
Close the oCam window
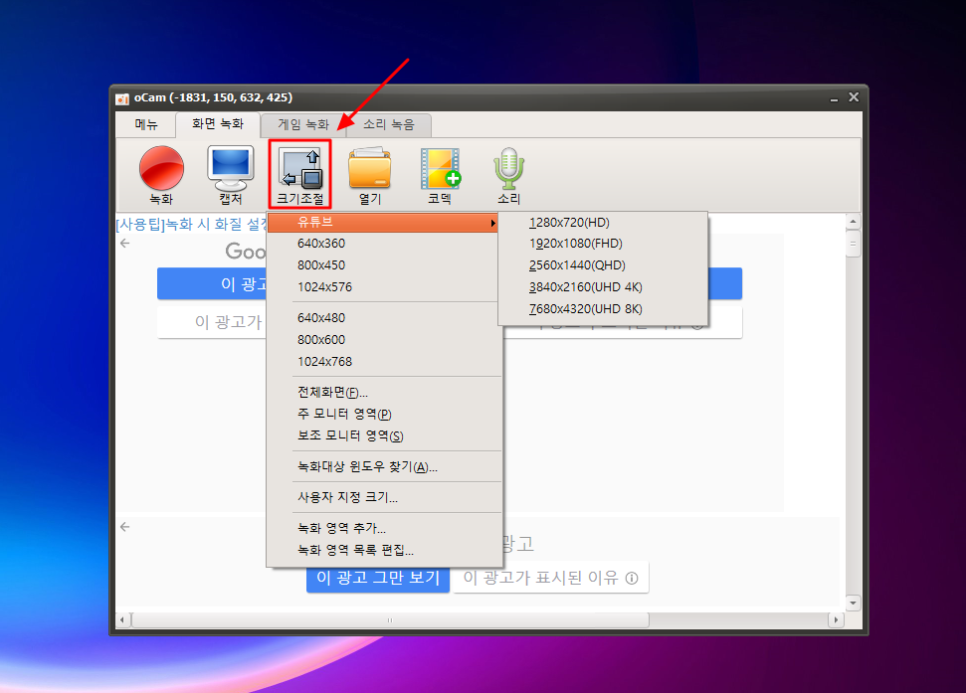pos(854,97)
